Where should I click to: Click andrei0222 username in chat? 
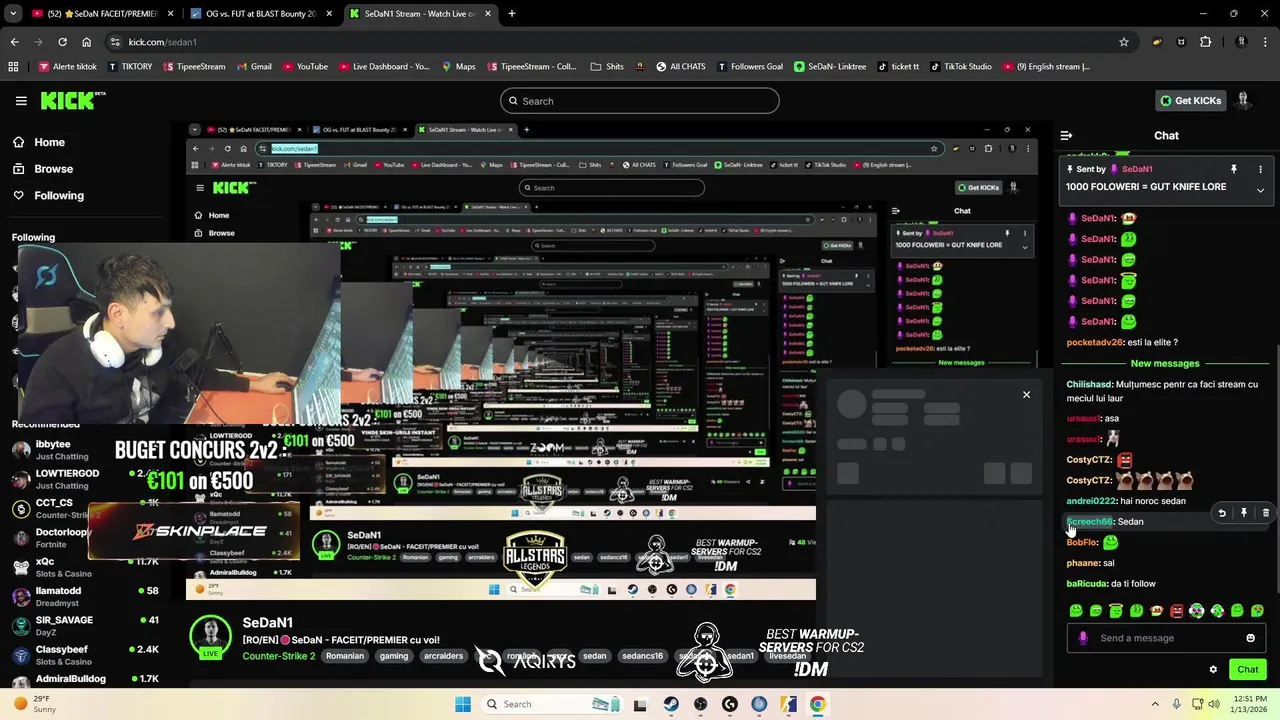[x=1091, y=501]
